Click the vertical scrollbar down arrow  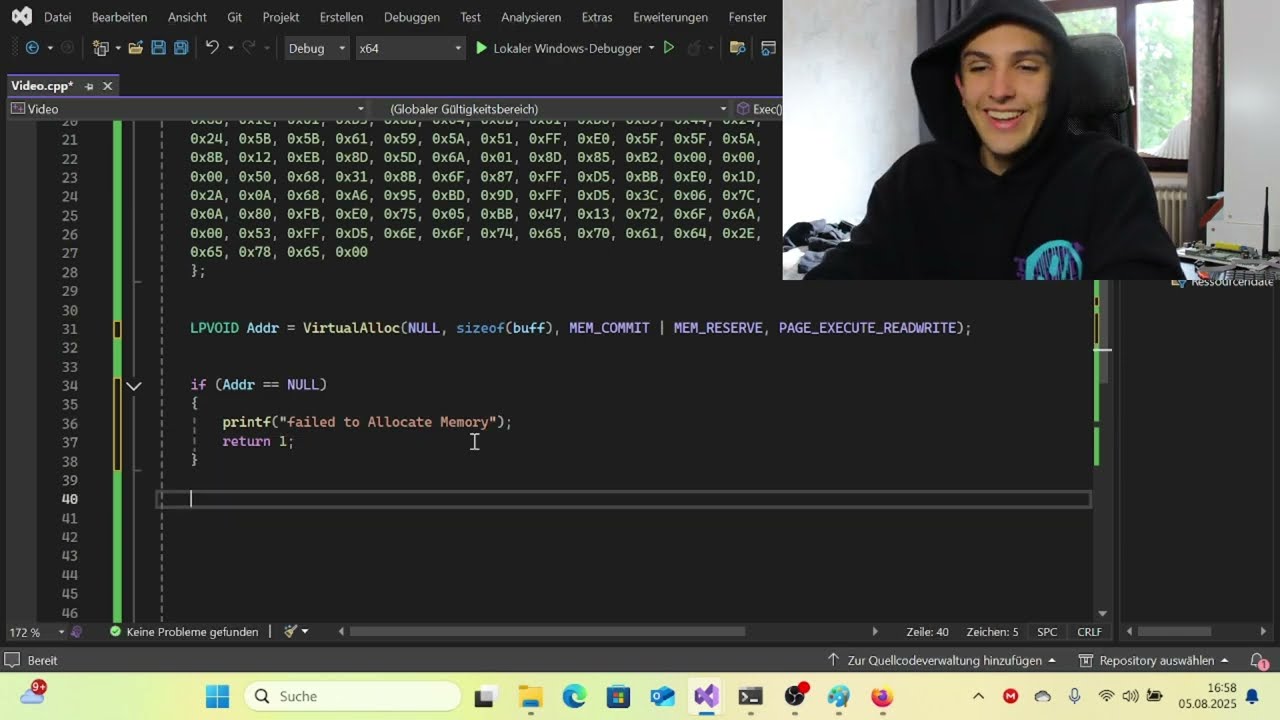click(1102, 613)
